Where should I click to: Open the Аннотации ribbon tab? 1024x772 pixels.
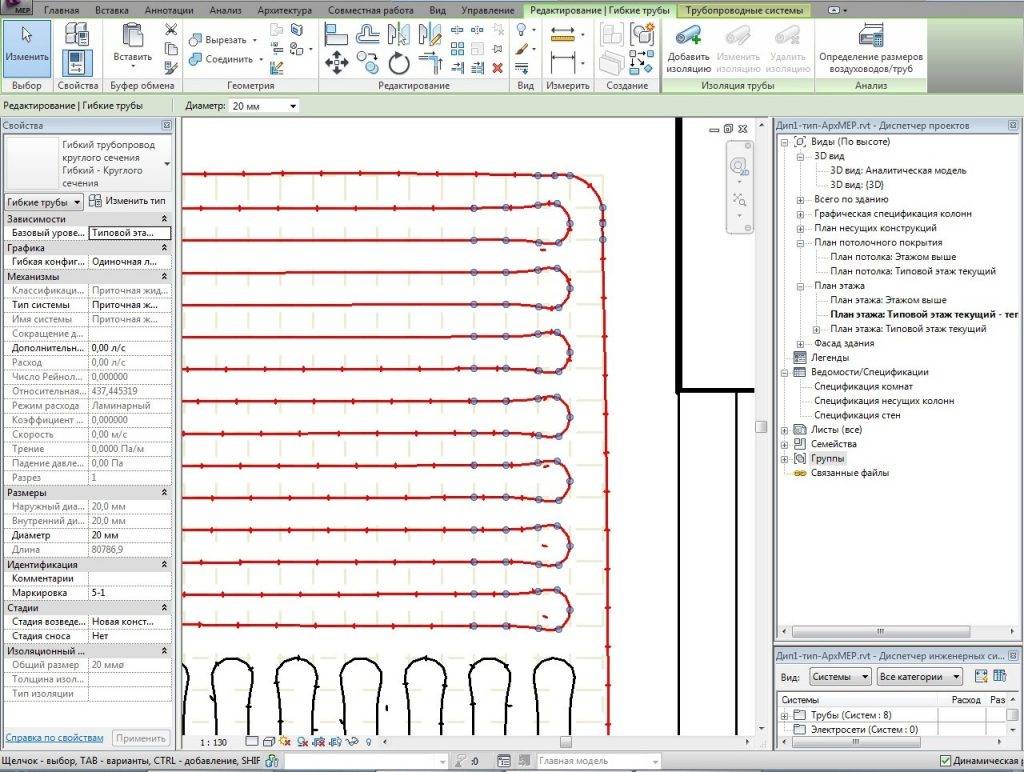pos(169,9)
